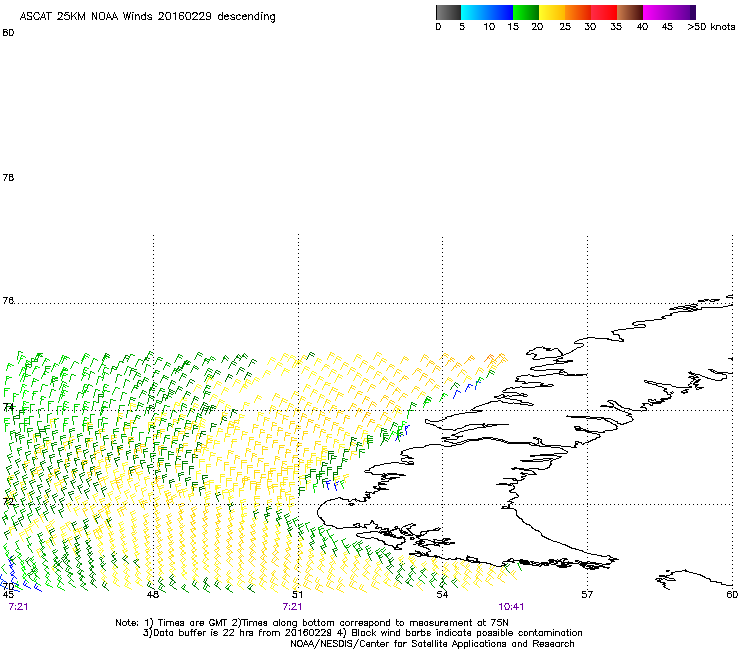The height and width of the screenshot is (650, 740).
Task: Click the '15' label in the color legend
Action: (513, 27)
